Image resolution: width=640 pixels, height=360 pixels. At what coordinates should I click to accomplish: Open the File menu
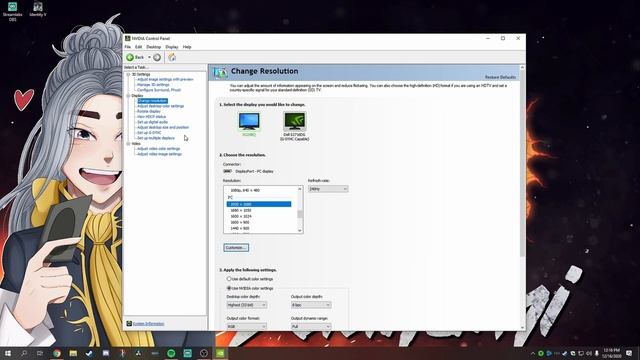point(128,47)
